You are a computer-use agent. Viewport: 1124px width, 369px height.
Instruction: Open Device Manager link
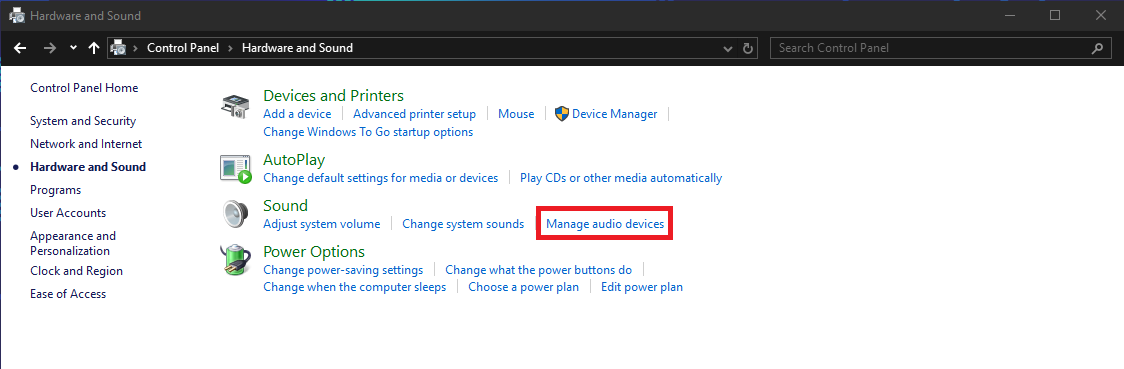(614, 114)
